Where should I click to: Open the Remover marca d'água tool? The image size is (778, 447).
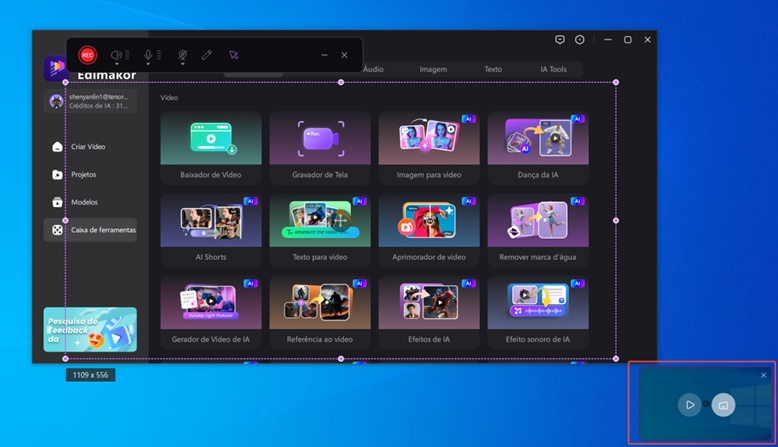coord(538,228)
